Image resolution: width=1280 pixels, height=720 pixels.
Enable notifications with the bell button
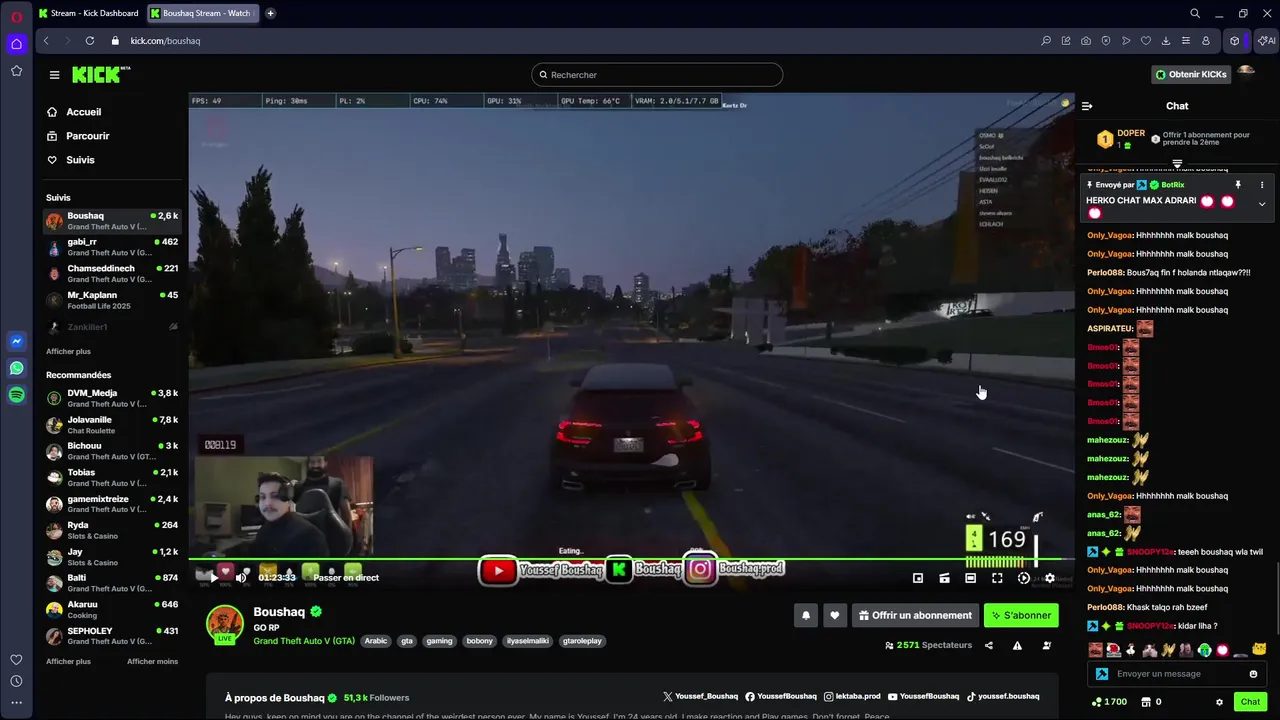pyautogui.click(x=806, y=615)
